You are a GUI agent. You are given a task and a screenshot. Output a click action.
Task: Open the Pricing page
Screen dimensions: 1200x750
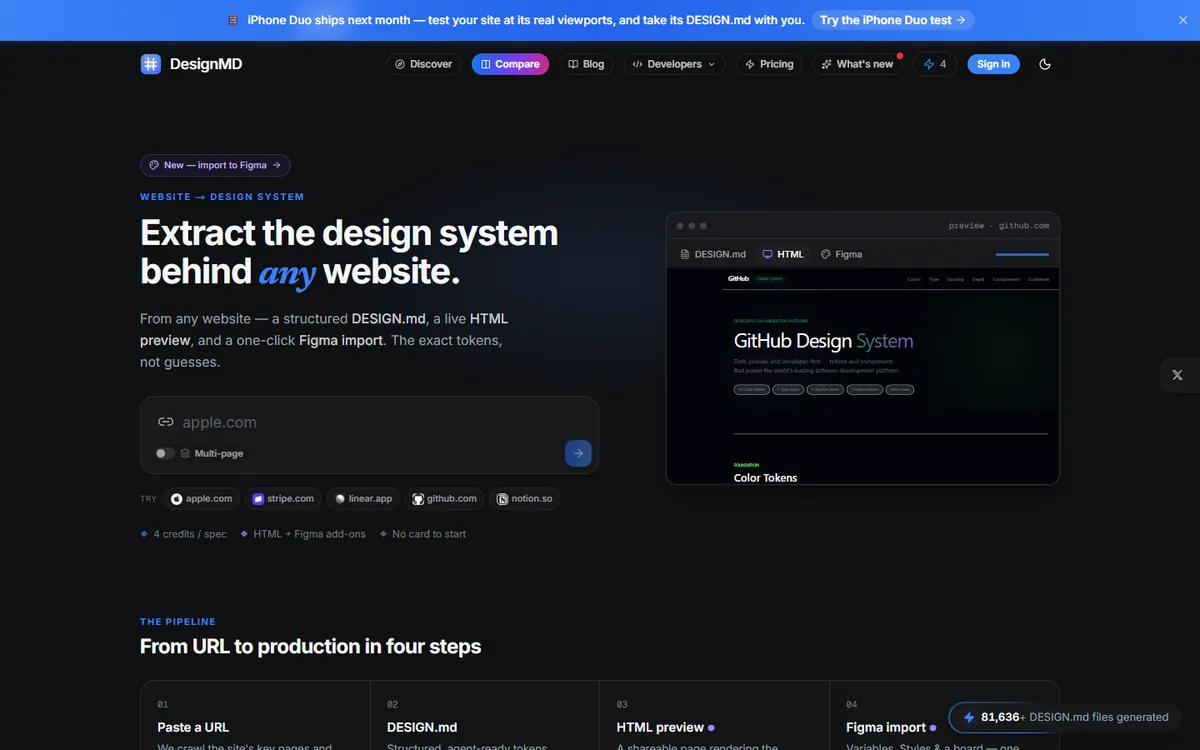770,64
